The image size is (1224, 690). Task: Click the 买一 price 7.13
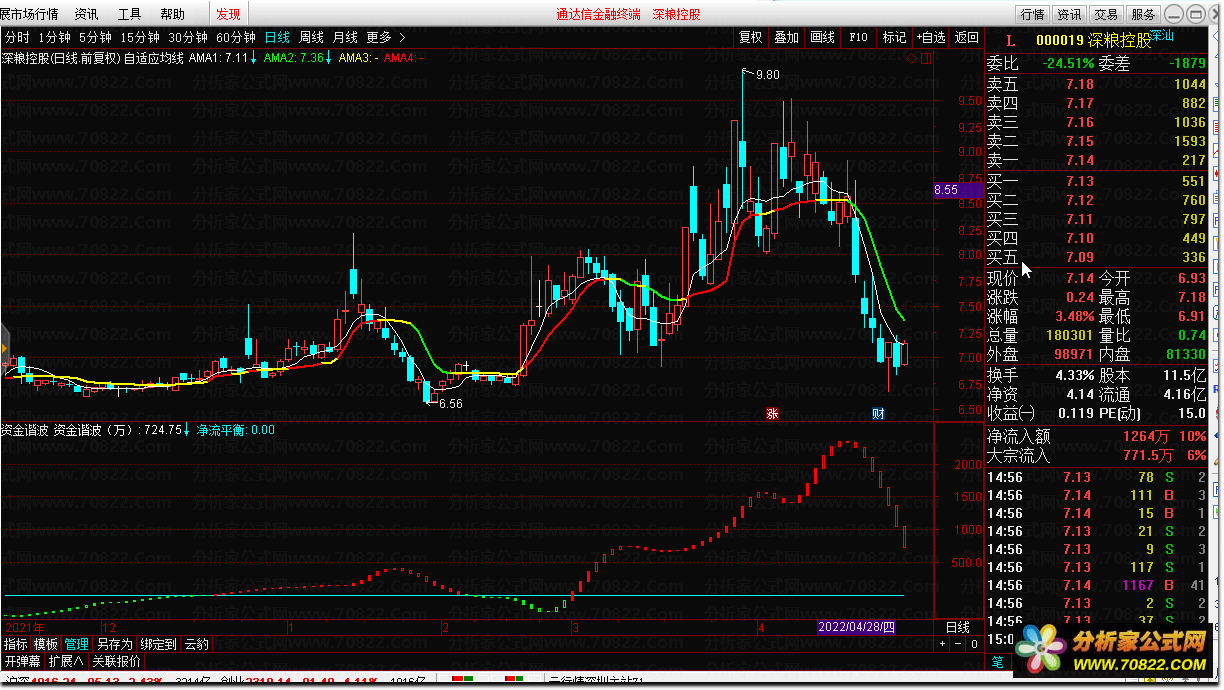1080,181
